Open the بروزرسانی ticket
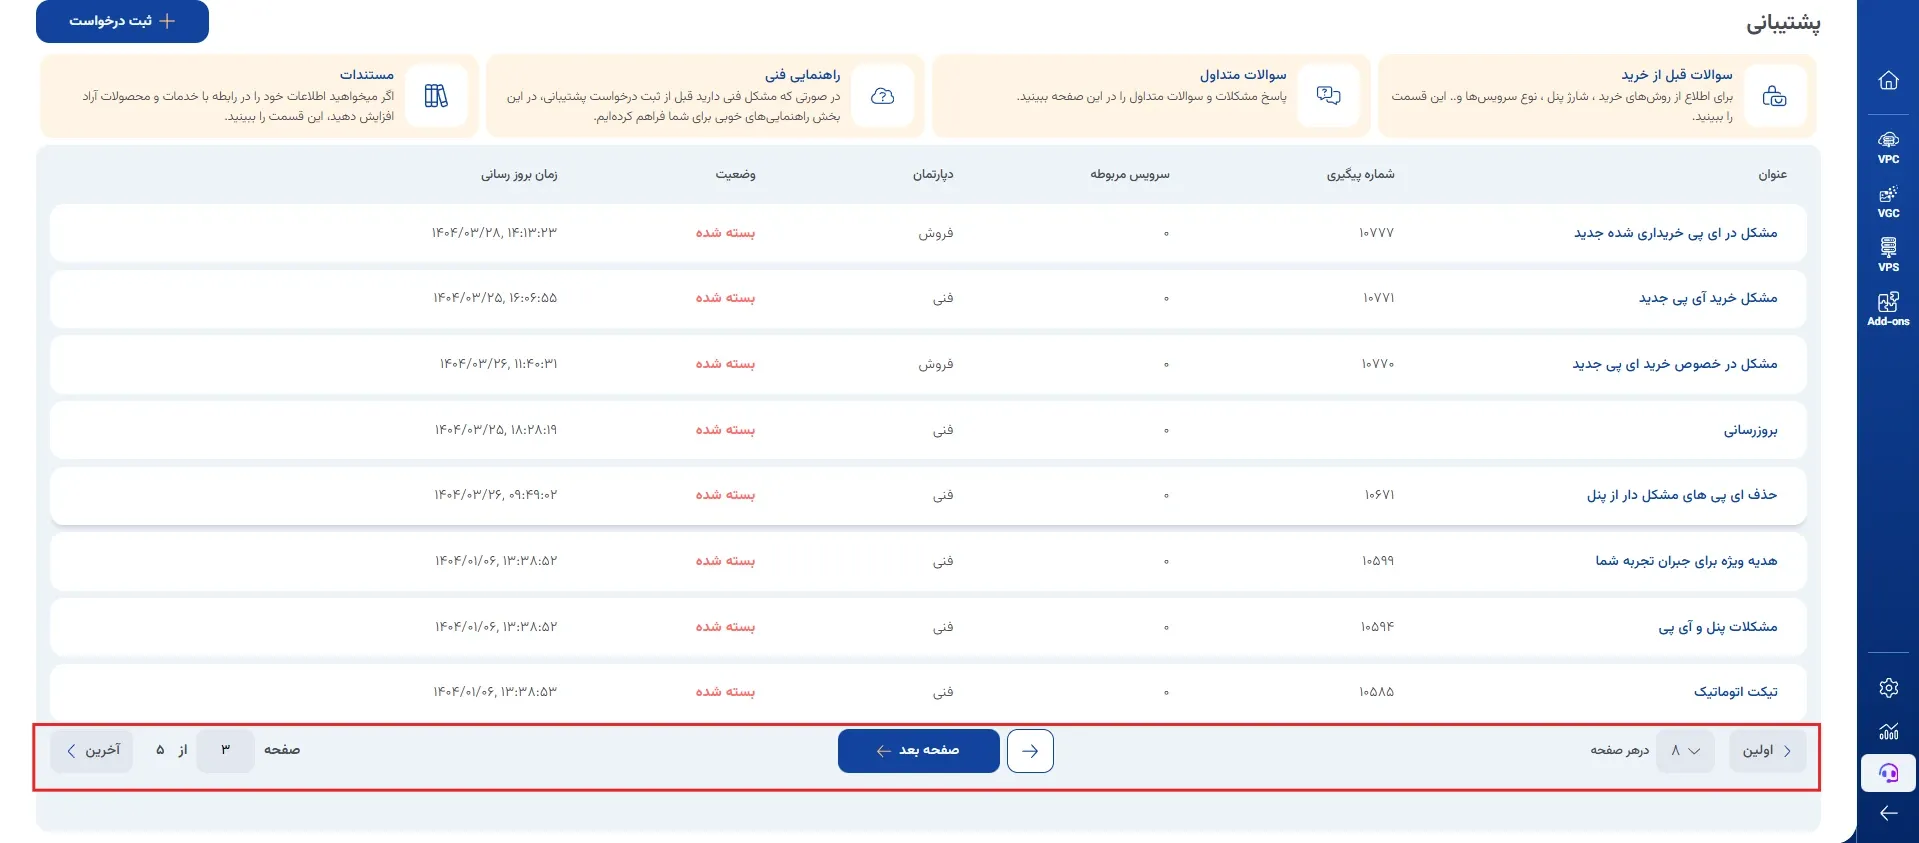1919x843 pixels. pos(1750,430)
